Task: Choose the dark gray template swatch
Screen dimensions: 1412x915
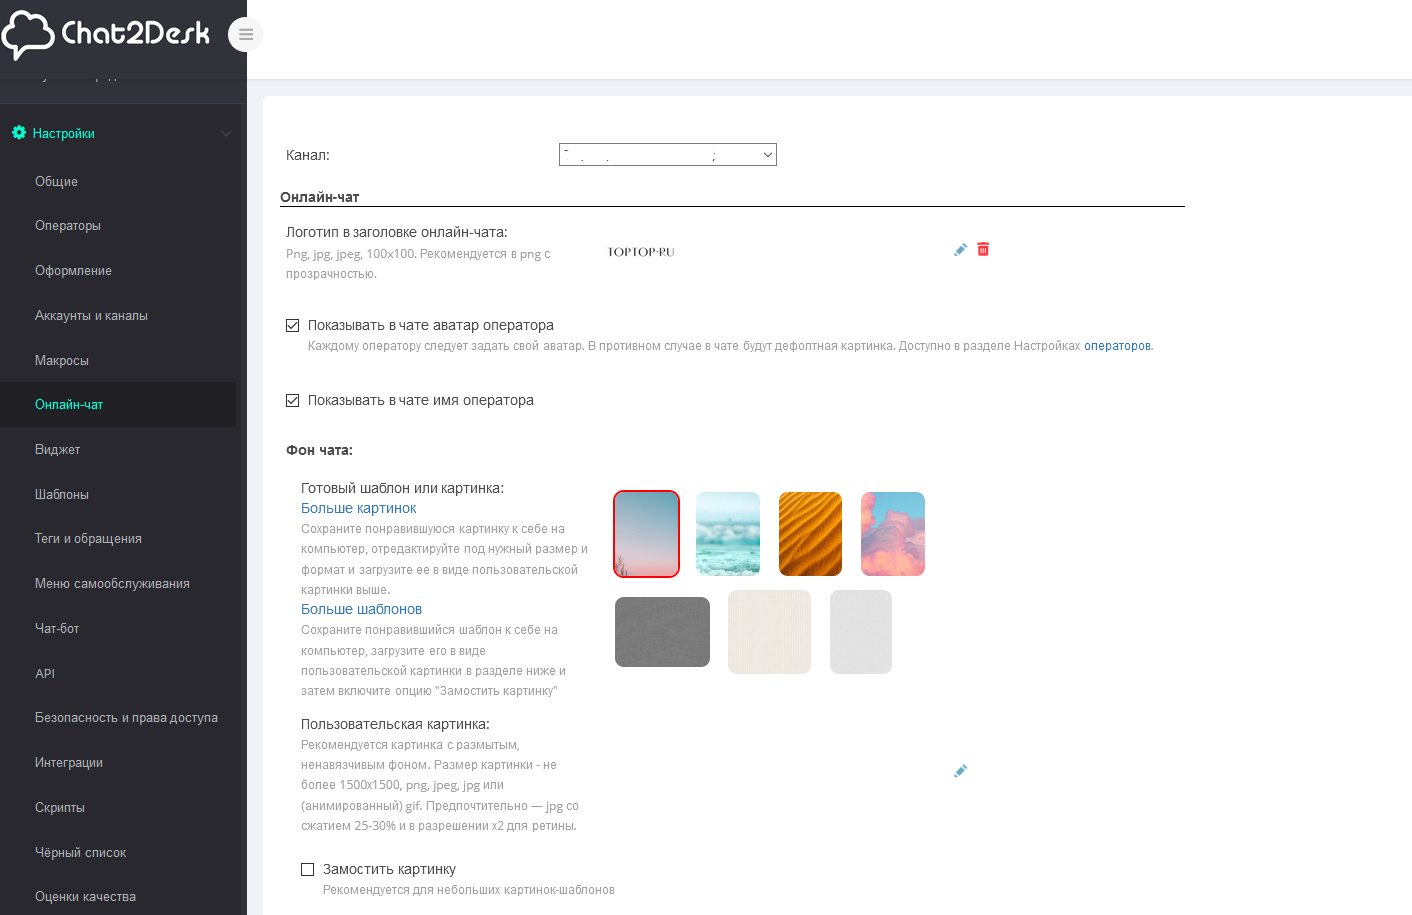Action: [662, 632]
